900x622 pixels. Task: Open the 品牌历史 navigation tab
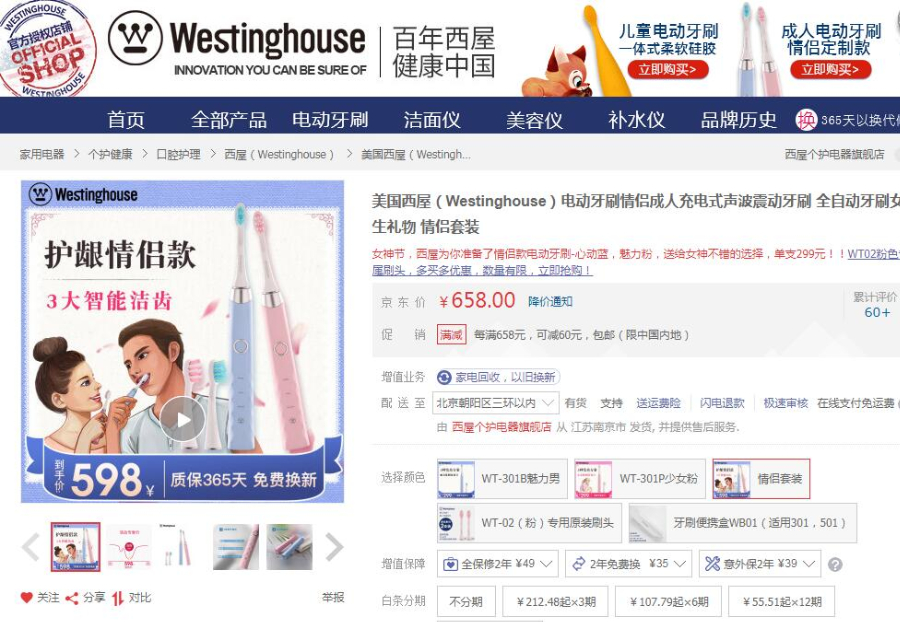tap(739, 119)
